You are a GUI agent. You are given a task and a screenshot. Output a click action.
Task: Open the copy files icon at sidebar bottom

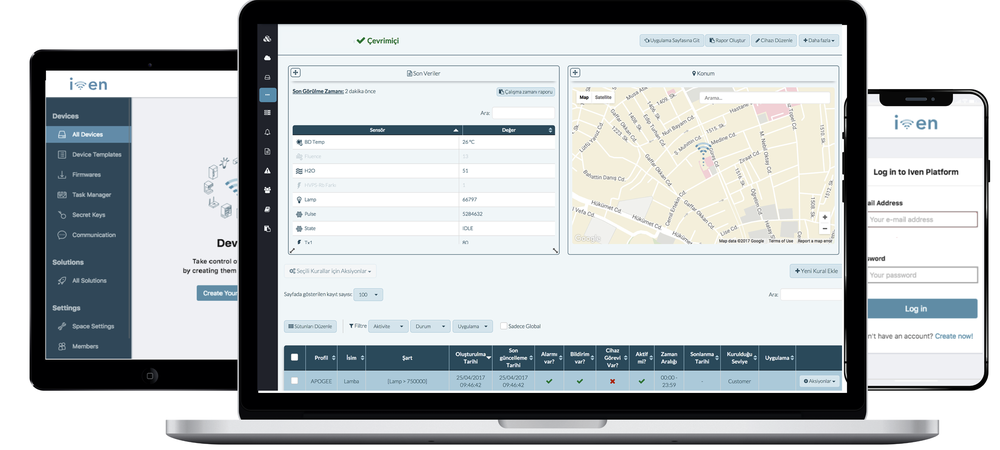[x=267, y=228]
